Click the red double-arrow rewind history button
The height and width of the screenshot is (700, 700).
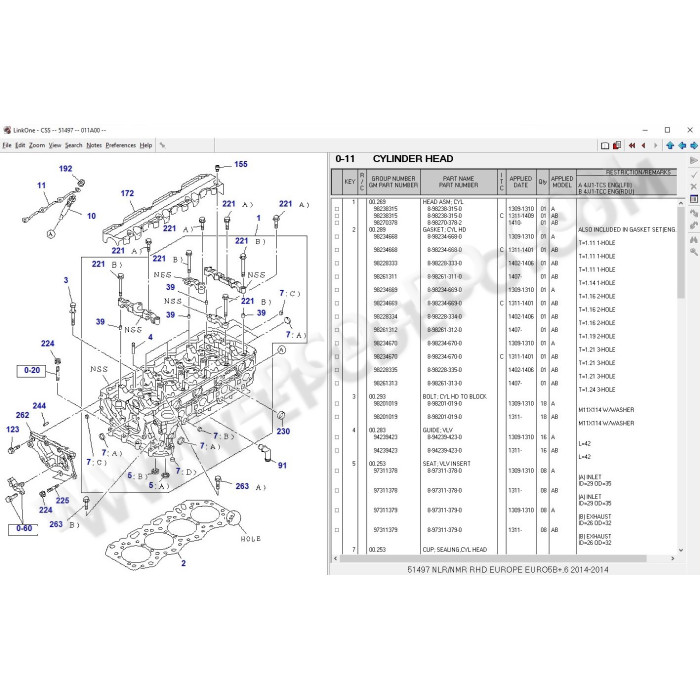tap(632, 146)
